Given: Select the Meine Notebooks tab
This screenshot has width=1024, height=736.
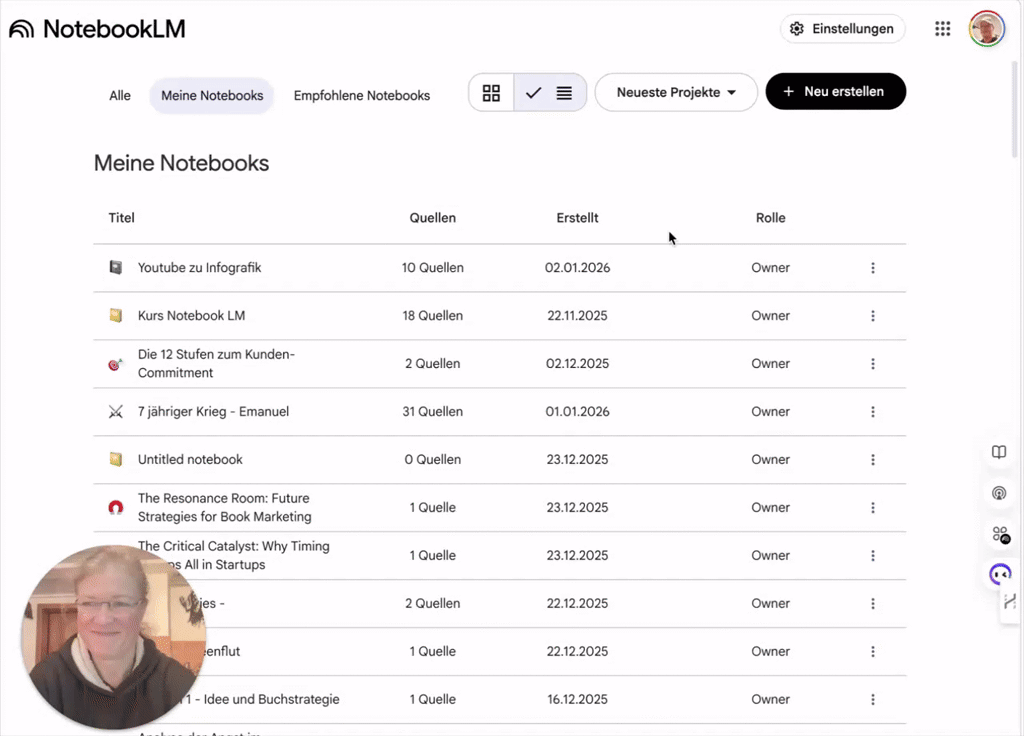Looking at the screenshot, I should point(212,95).
